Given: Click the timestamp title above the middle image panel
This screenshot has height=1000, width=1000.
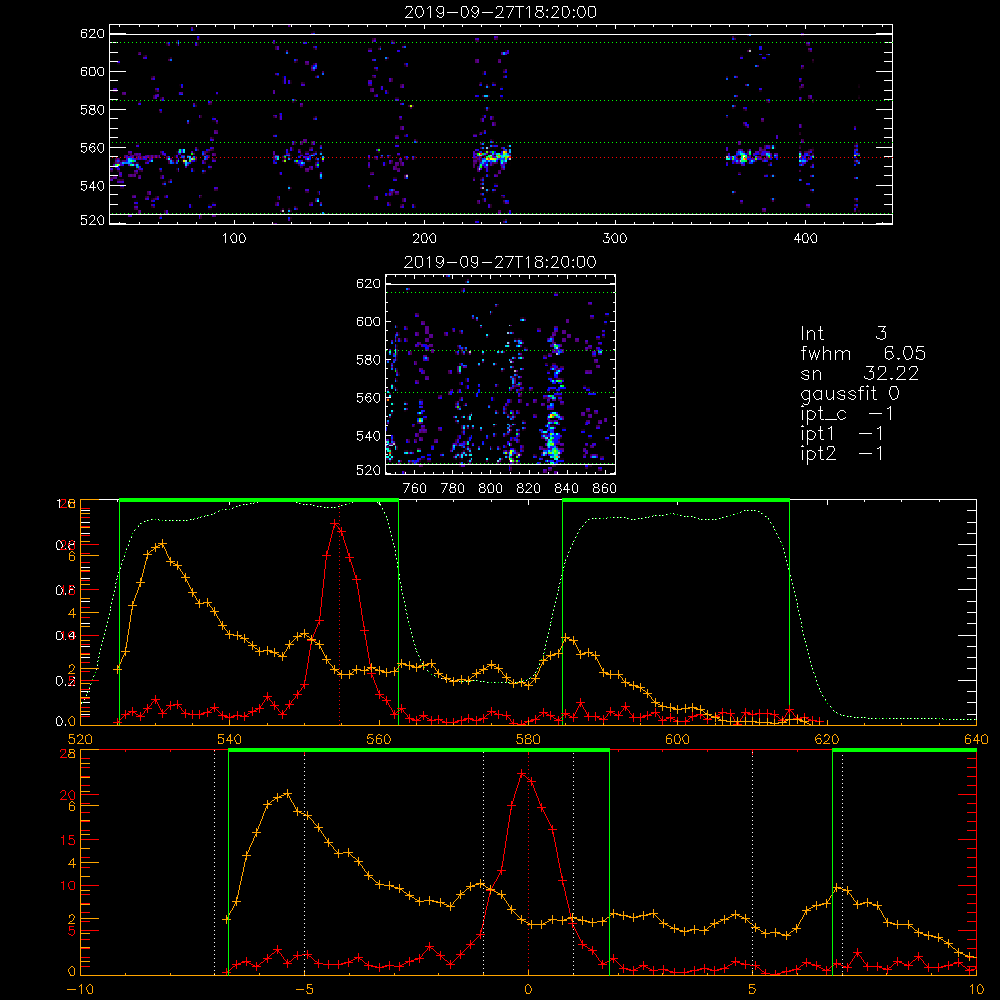Looking at the screenshot, I should [500, 262].
